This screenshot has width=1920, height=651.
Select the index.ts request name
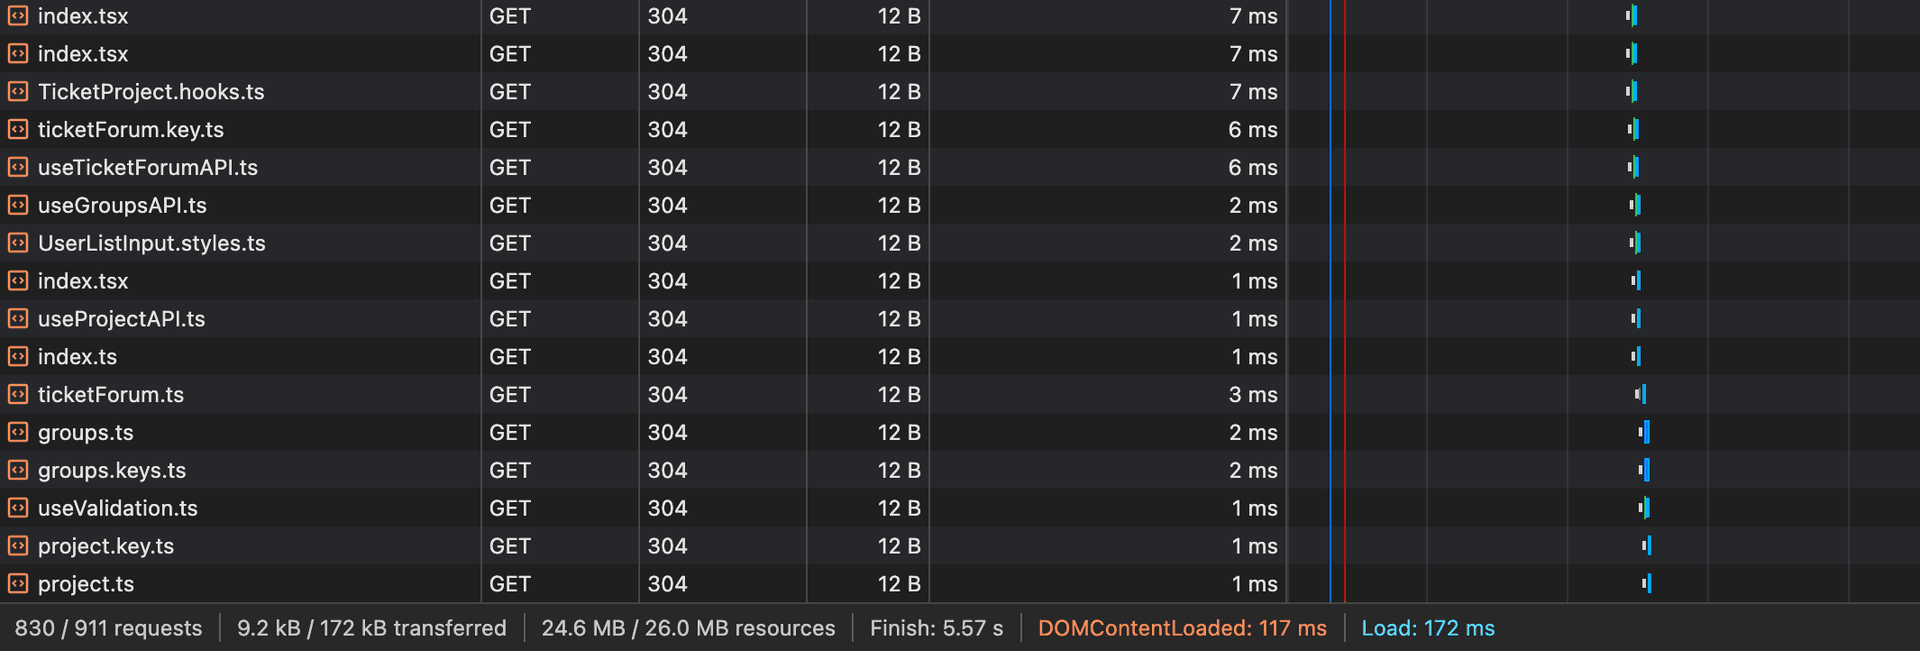click(77, 357)
